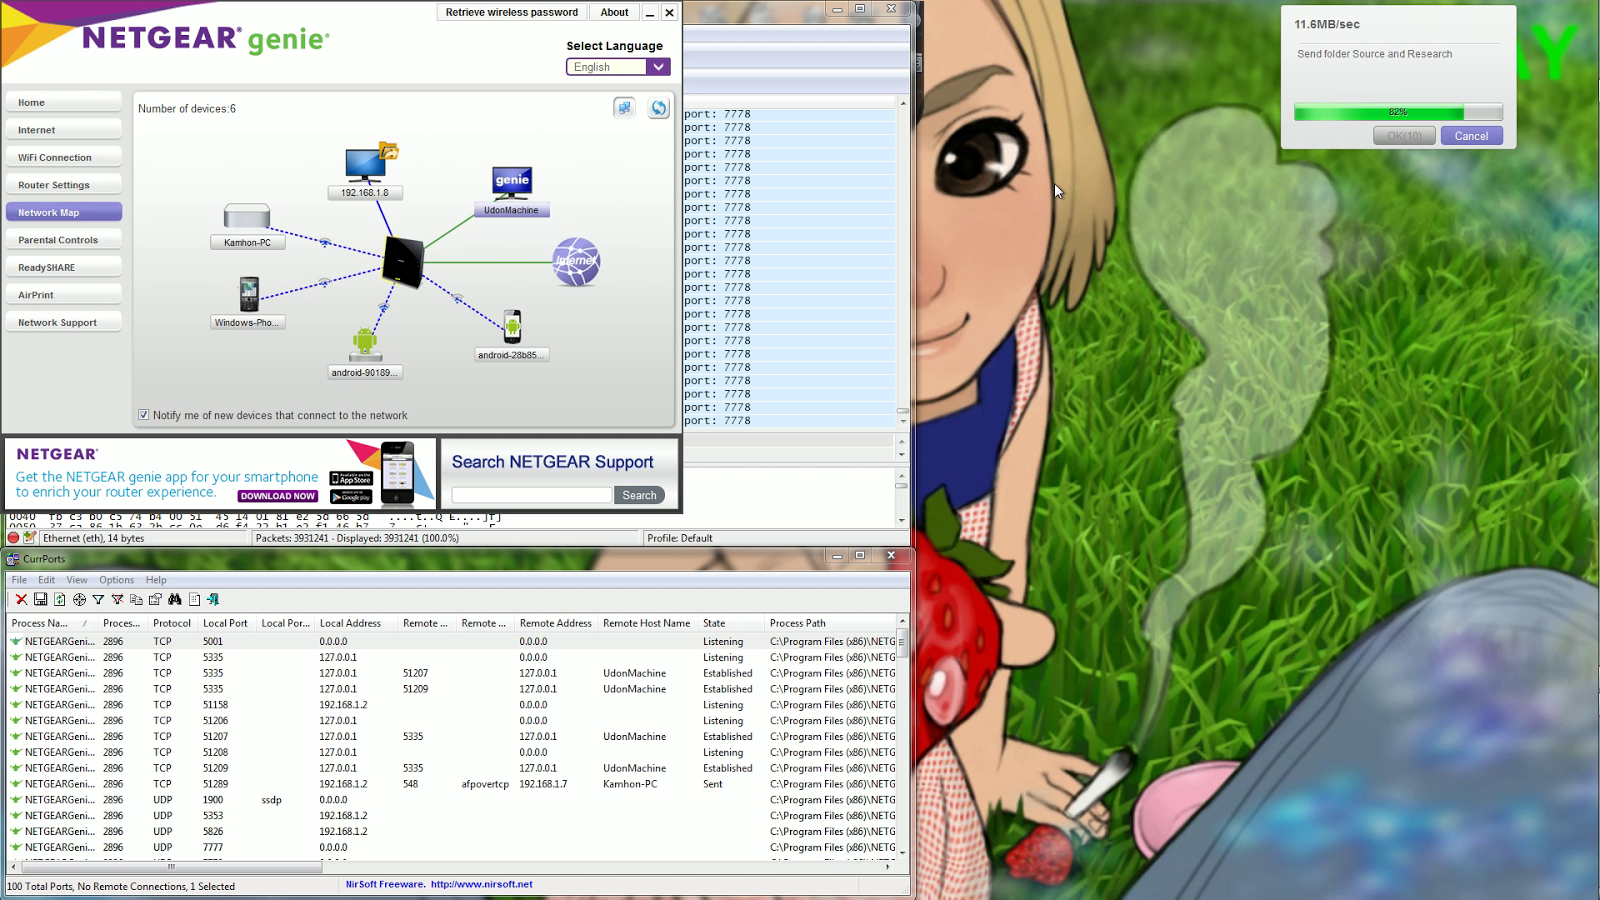Select the UdonMachine genie device

pos(512,191)
